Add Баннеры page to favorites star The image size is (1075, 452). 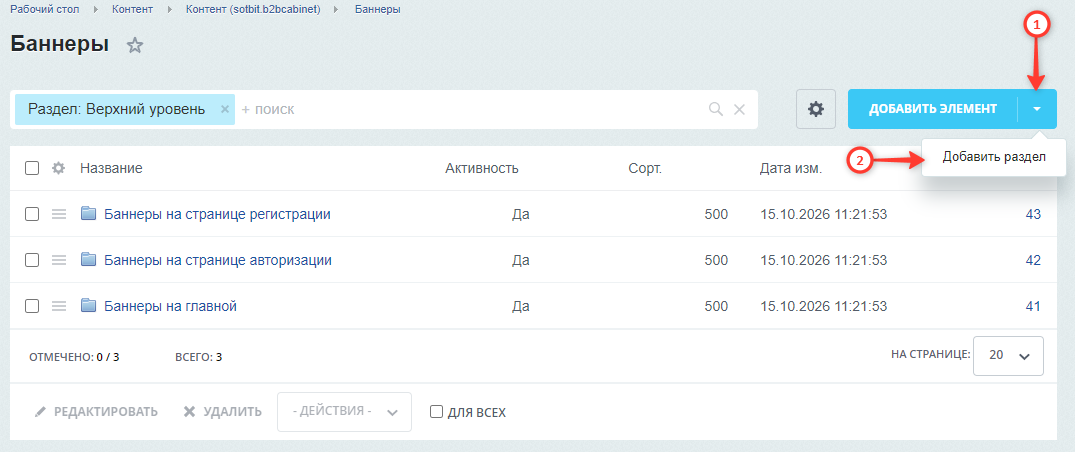point(135,46)
